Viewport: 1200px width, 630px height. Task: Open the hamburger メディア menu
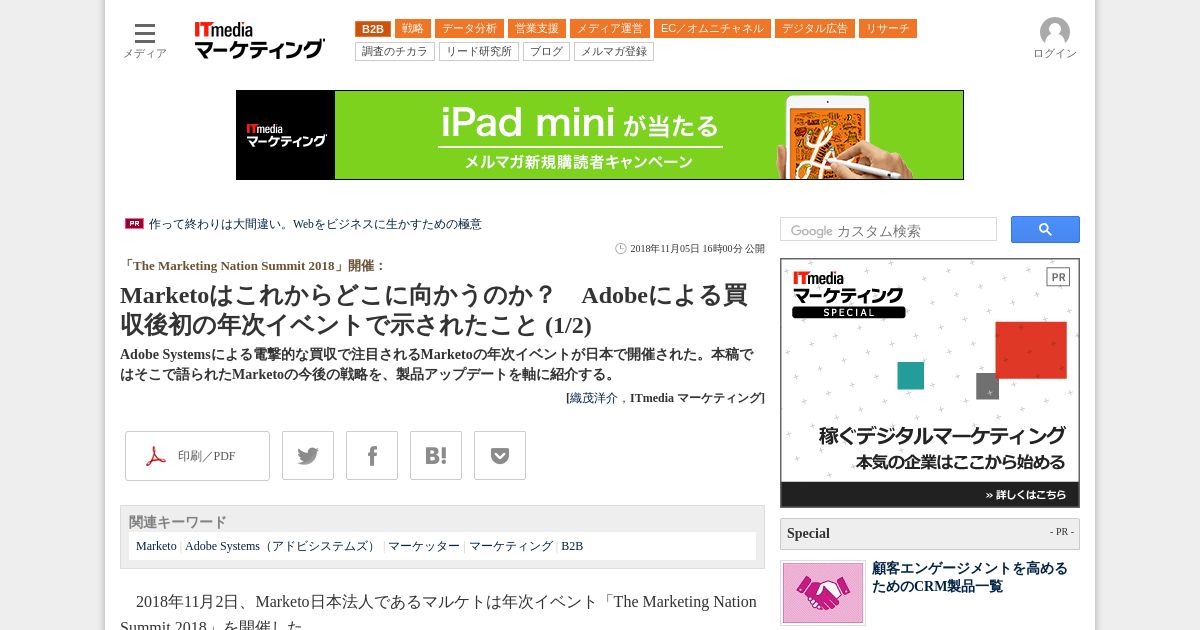coord(145,41)
